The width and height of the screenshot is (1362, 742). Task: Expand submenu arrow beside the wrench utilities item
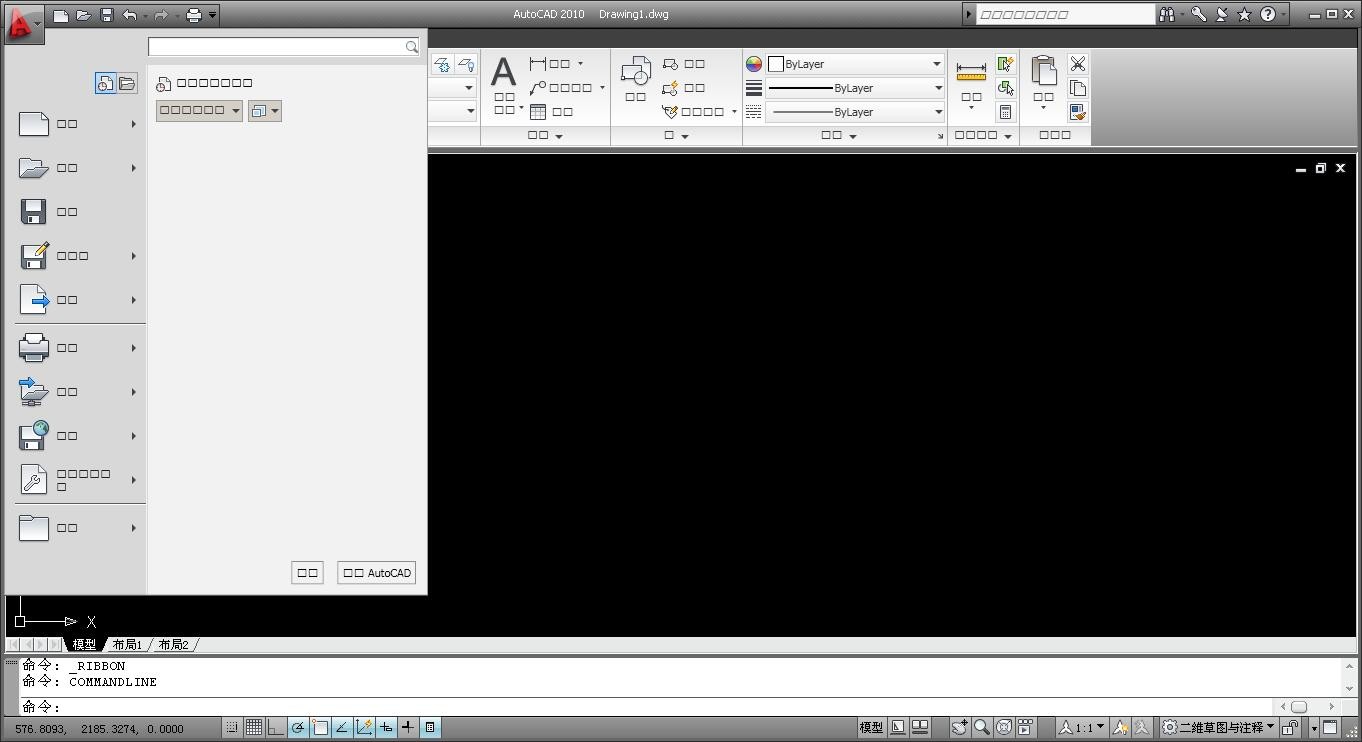(x=133, y=480)
